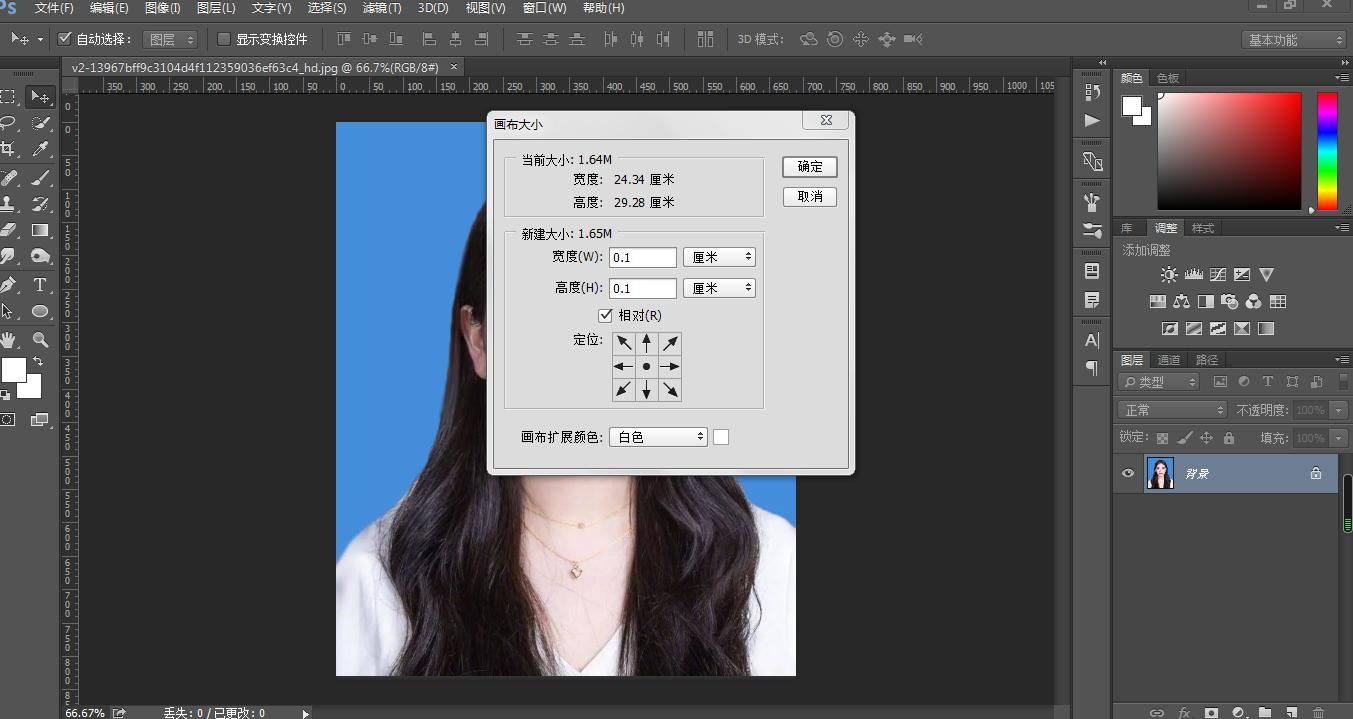This screenshot has height=719, width=1353.
Task: Open the width unit 厘米 dropdown
Action: click(x=718, y=257)
